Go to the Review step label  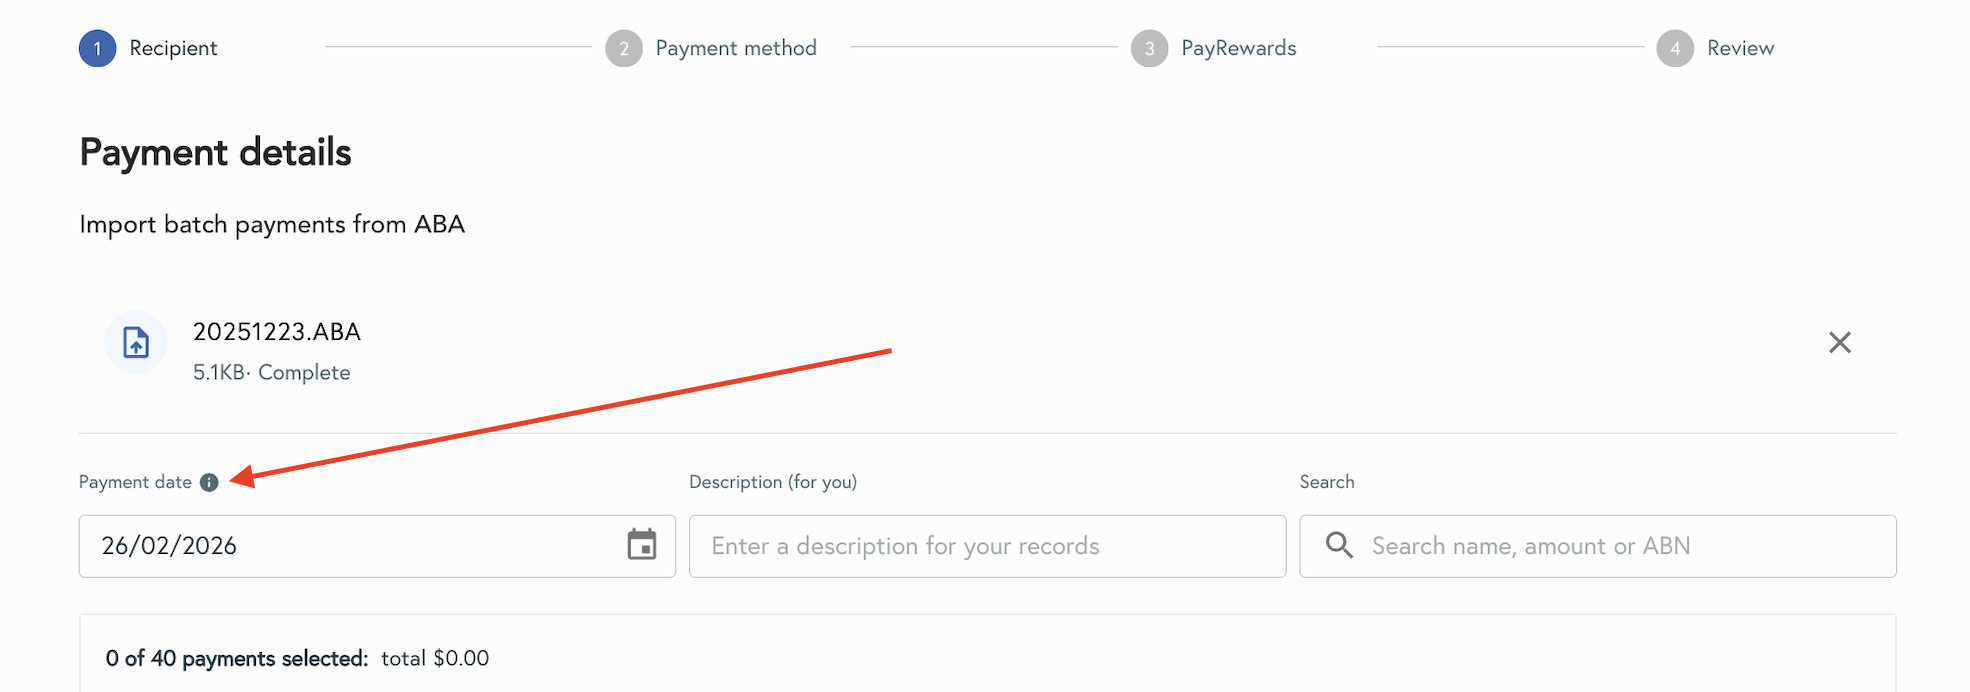click(x=1740, y=48)
